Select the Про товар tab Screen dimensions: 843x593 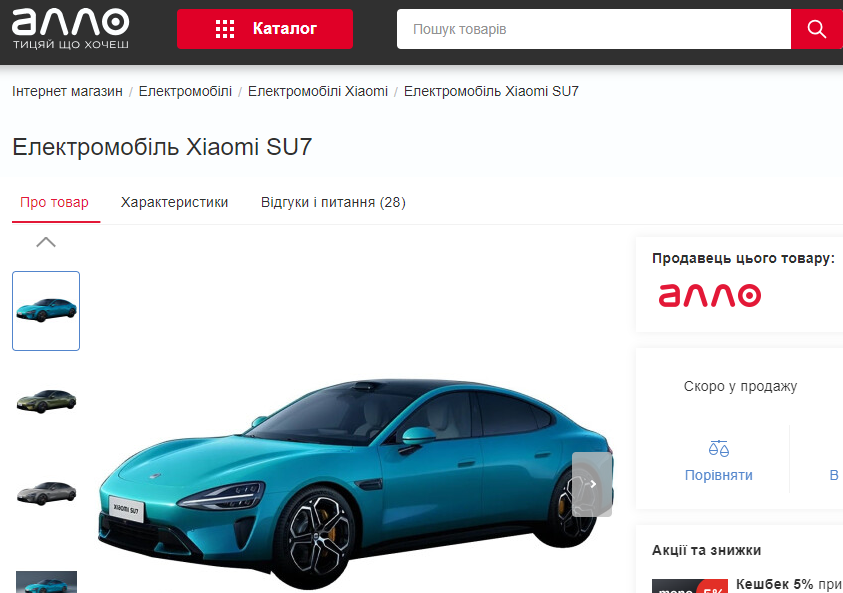(x=54, y=202)
